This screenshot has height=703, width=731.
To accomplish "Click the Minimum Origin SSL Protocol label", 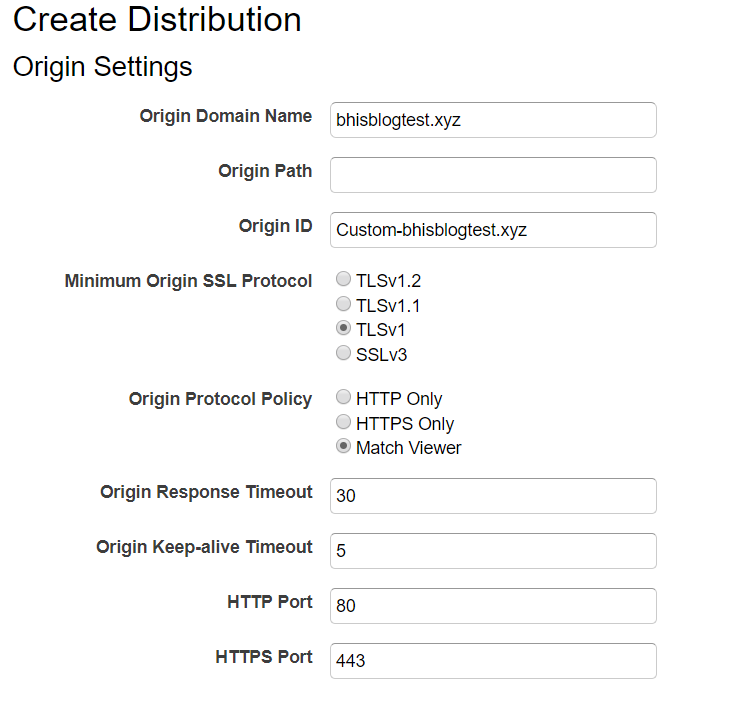I will (188, 281).
